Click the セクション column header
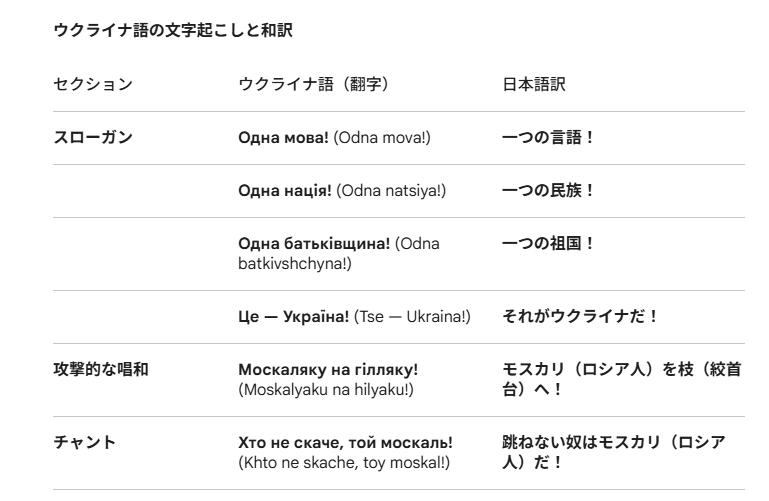Image resolution: width=769 pixels, height=501 pixels. pos(92,85)
